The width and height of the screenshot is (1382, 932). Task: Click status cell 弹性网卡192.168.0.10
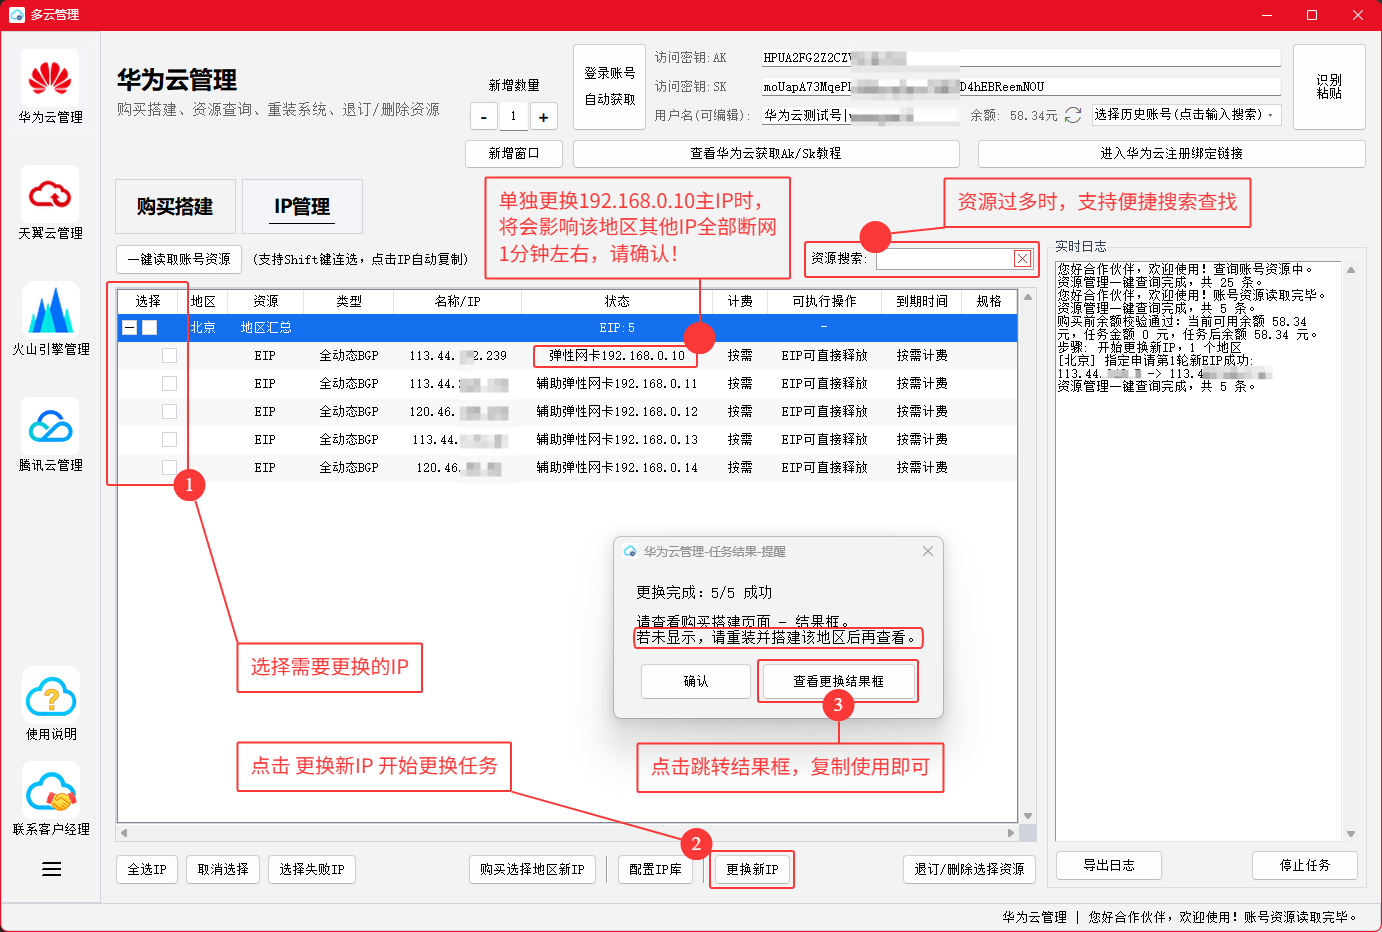617,355
